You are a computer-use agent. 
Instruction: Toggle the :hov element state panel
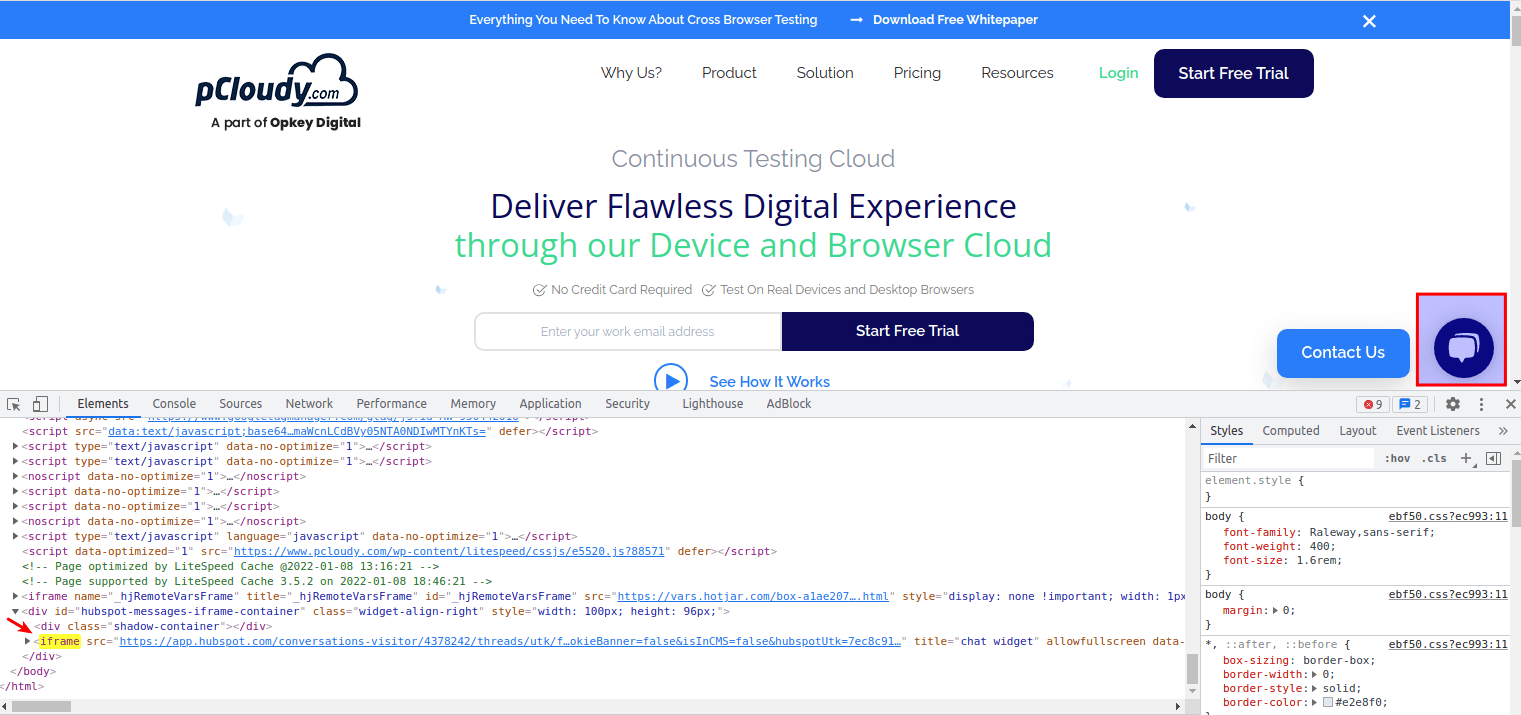coord(1397,458)
